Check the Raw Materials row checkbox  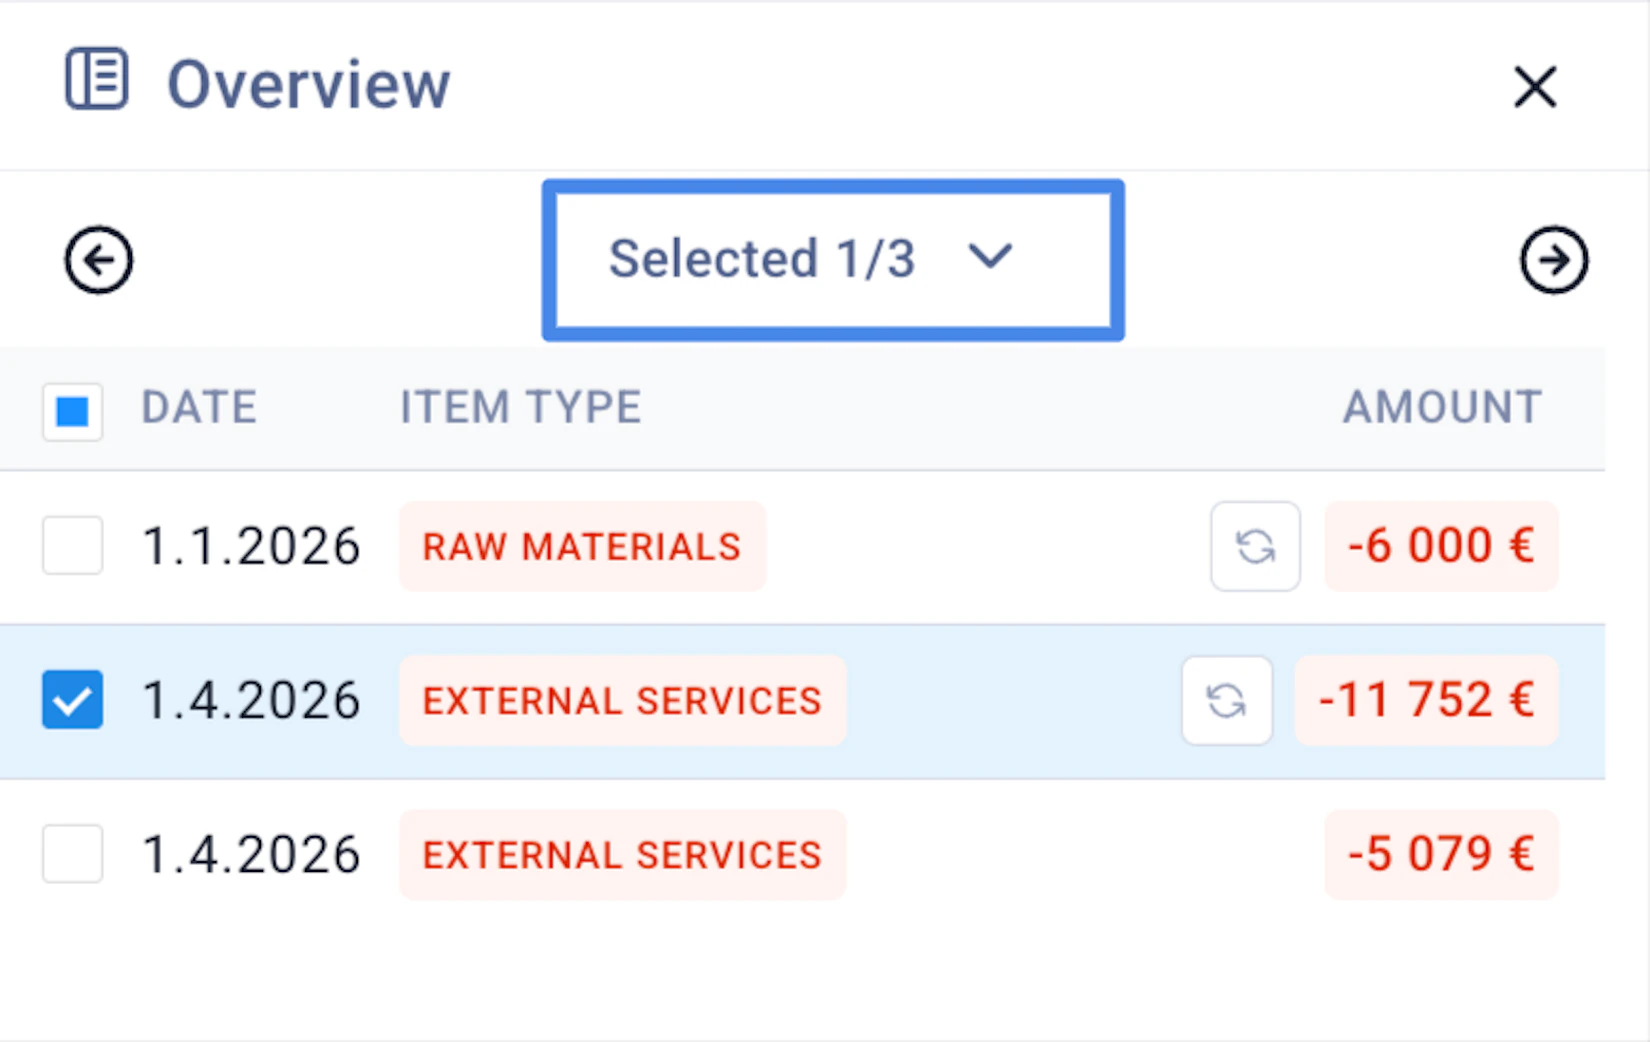pos(72,546)
